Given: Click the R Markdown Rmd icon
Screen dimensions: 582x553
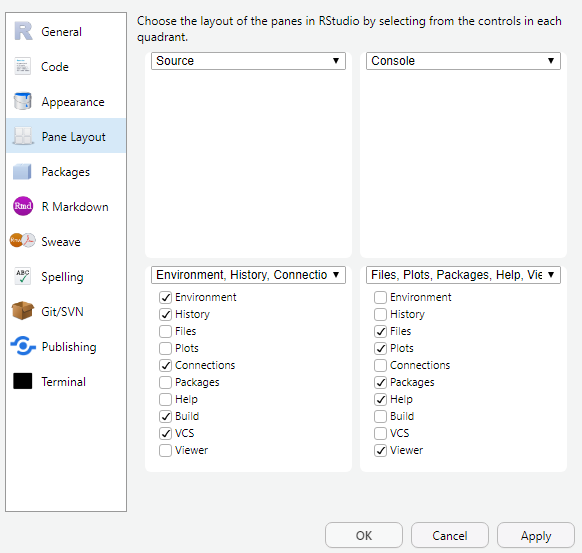Looking at the screenshot, I should point(23,206).
